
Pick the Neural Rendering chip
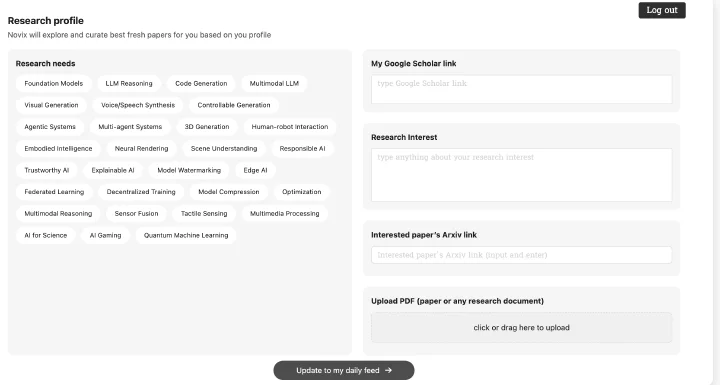click(141, 148)
